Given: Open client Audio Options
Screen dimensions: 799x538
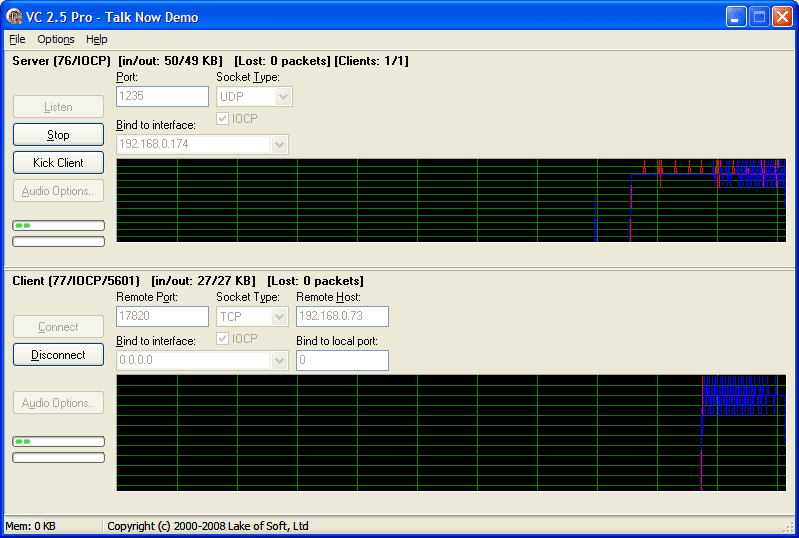Looking at the screenshot, I should [x=58, y=403].
